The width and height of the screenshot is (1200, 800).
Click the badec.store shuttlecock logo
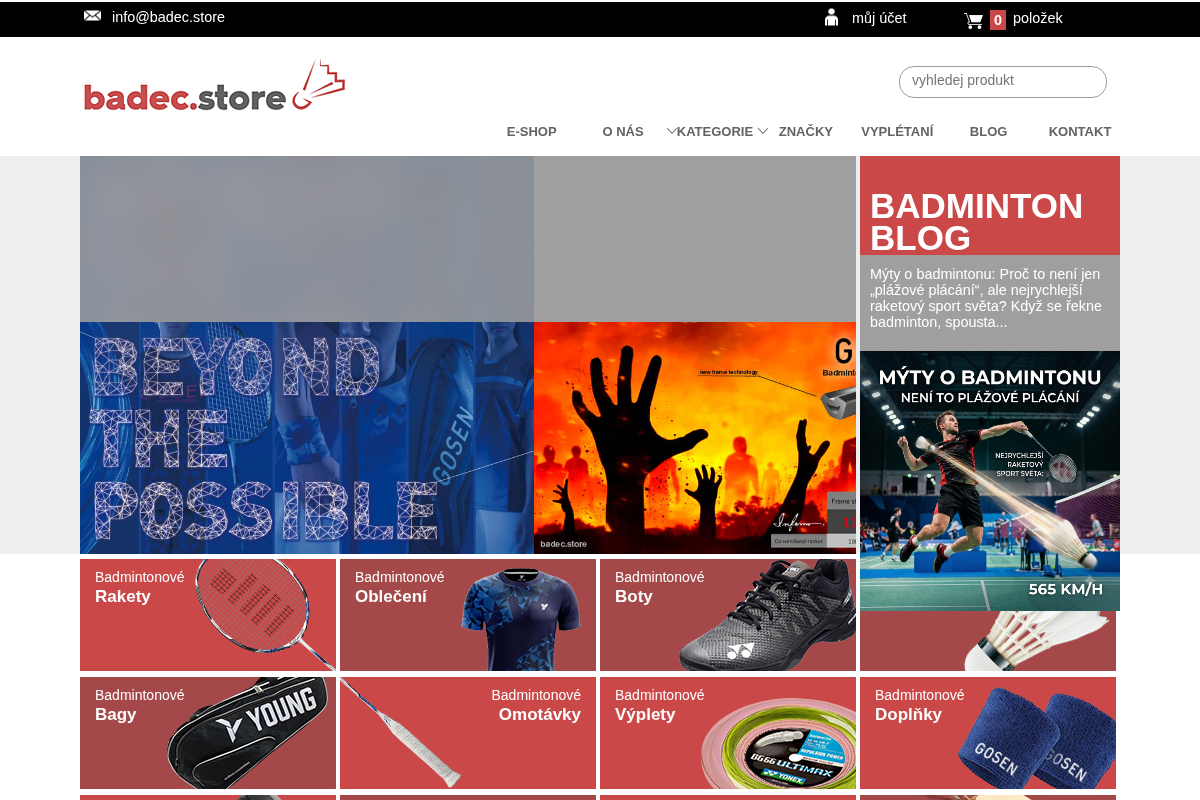tap(214, 86)
